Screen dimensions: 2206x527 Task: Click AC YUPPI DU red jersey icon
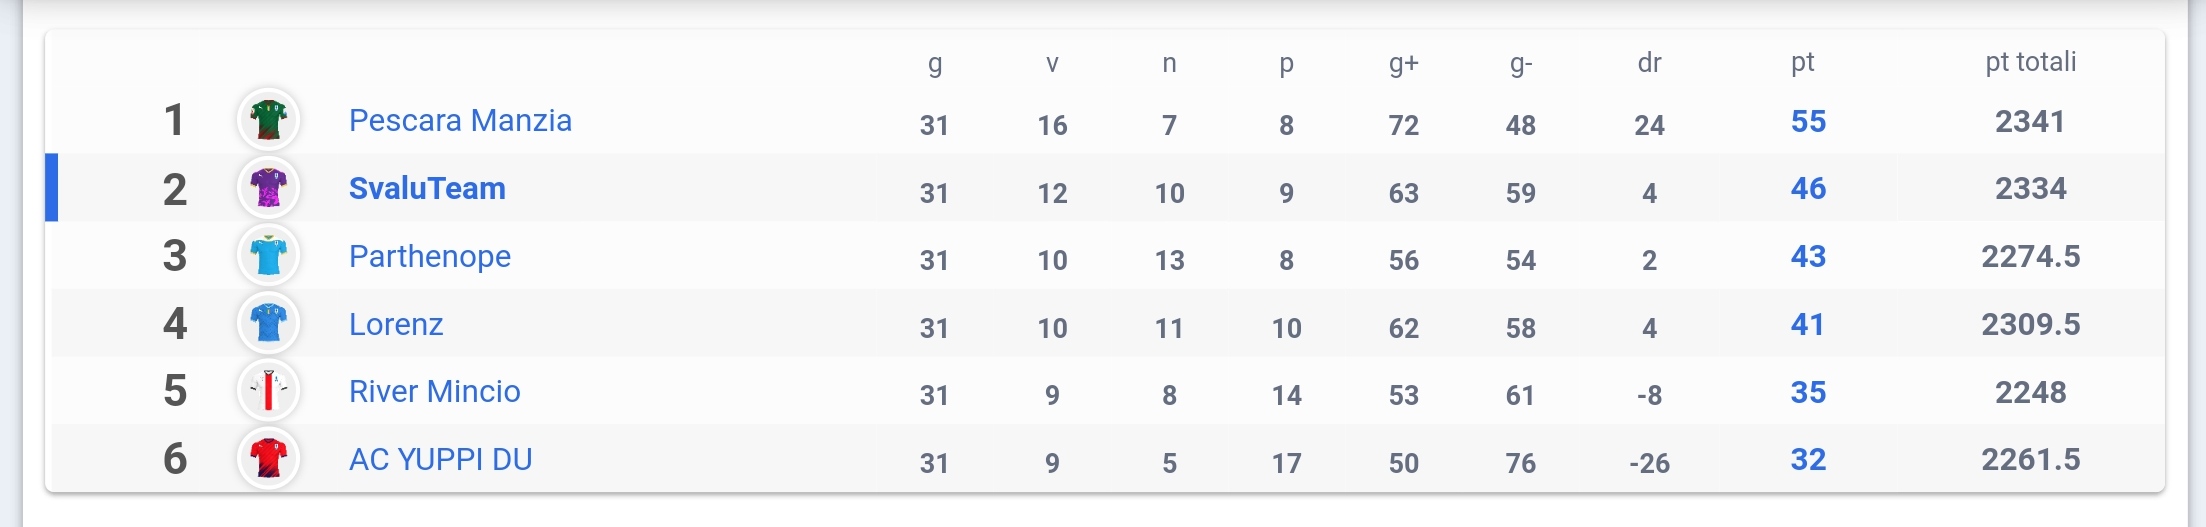[268, 458]
